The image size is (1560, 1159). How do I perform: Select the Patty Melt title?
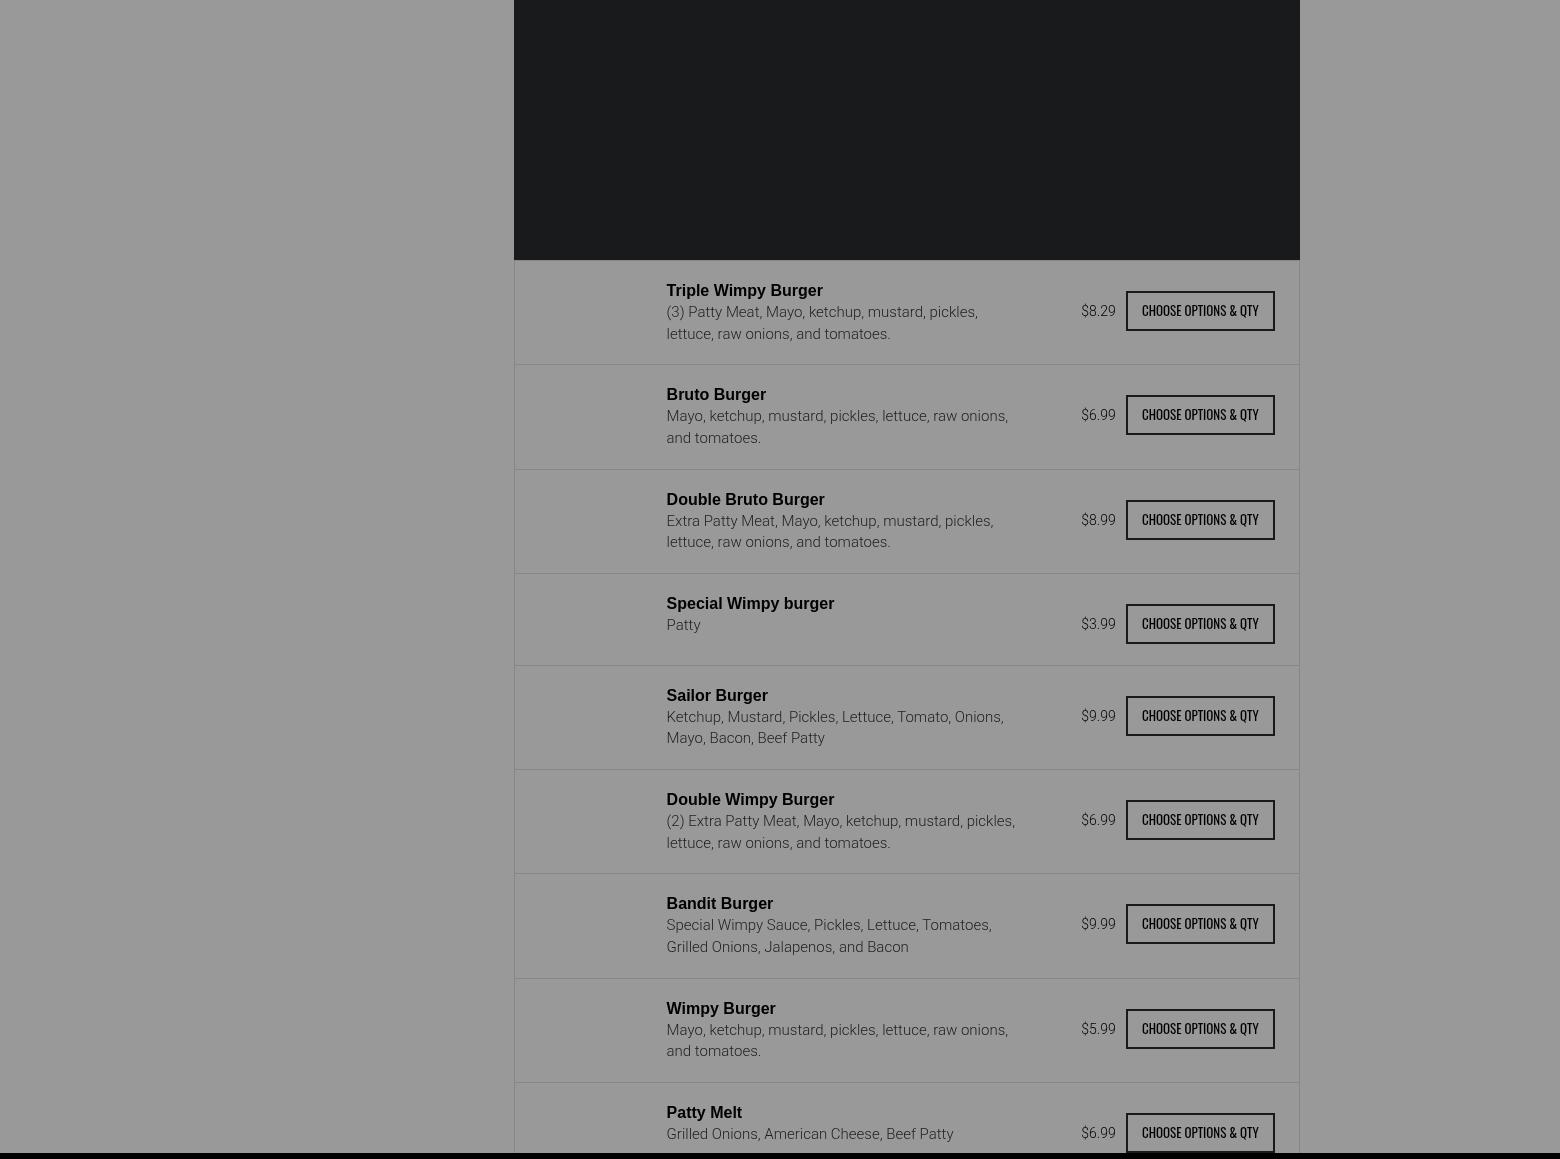click(704, 1112)
